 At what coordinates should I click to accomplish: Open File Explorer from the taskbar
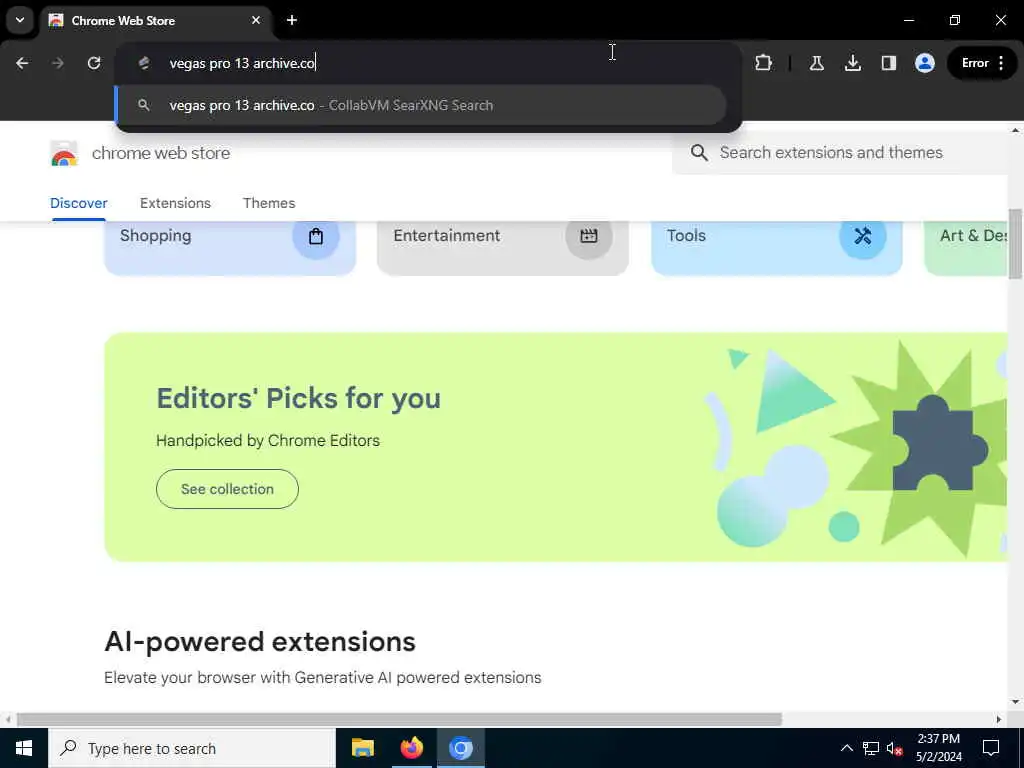362,748
